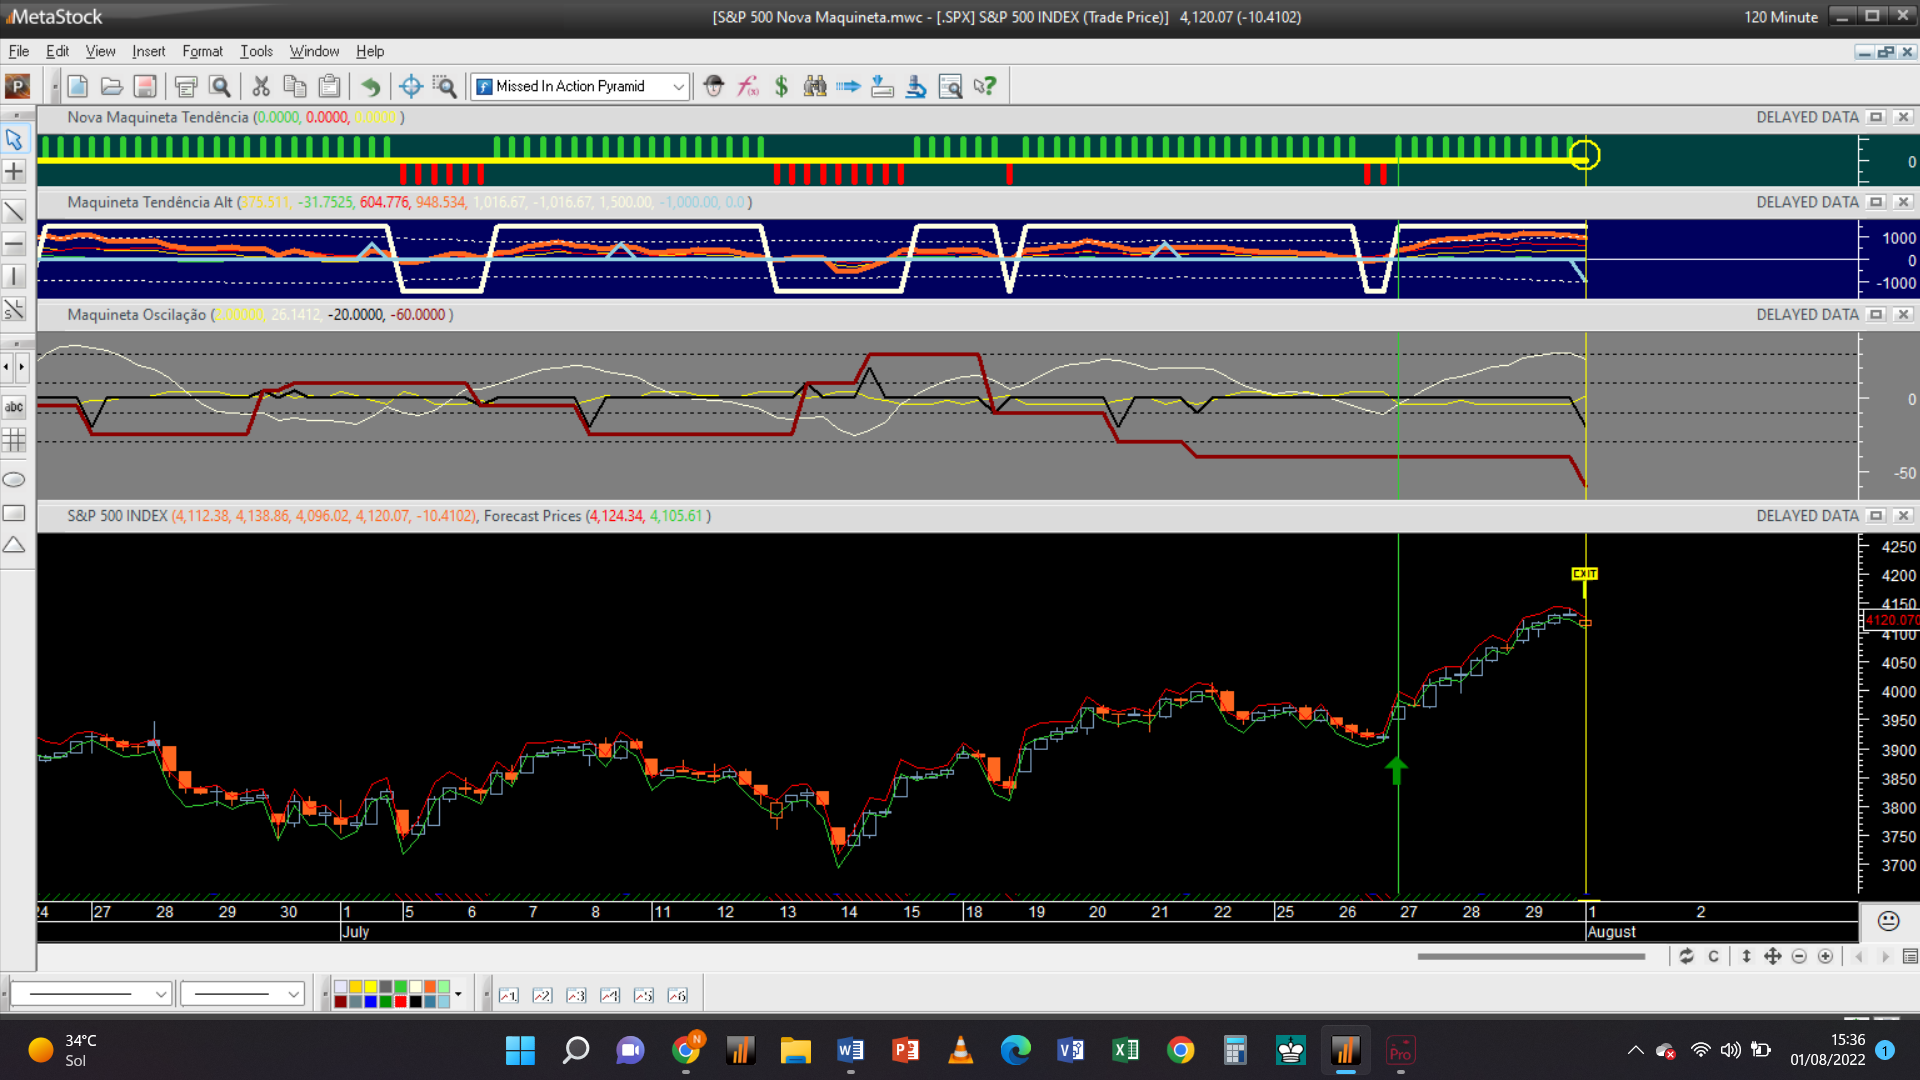Maximize the S&P 500 INDEX price pane
The width and height of the screenshot is (1920, 1080).
pos(1876,516)
